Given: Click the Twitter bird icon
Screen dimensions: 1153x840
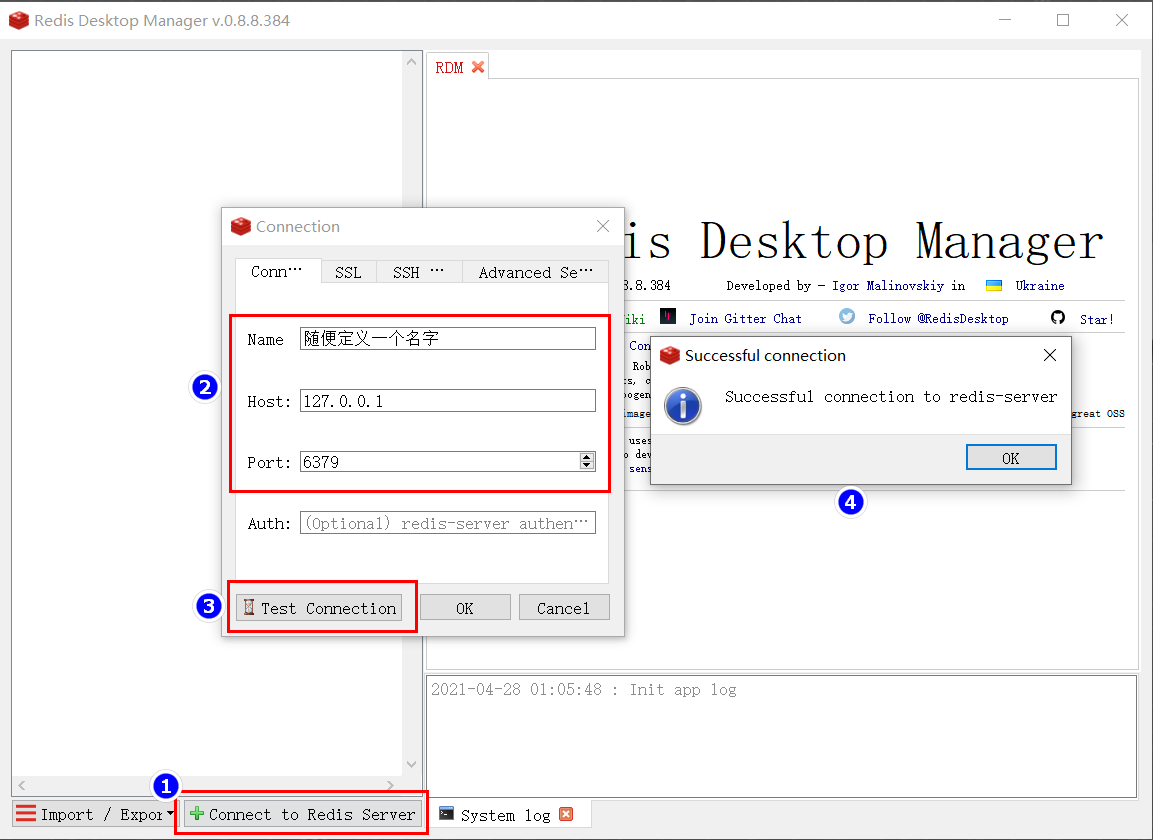Looking at the screenshot, I should (846, 317).
